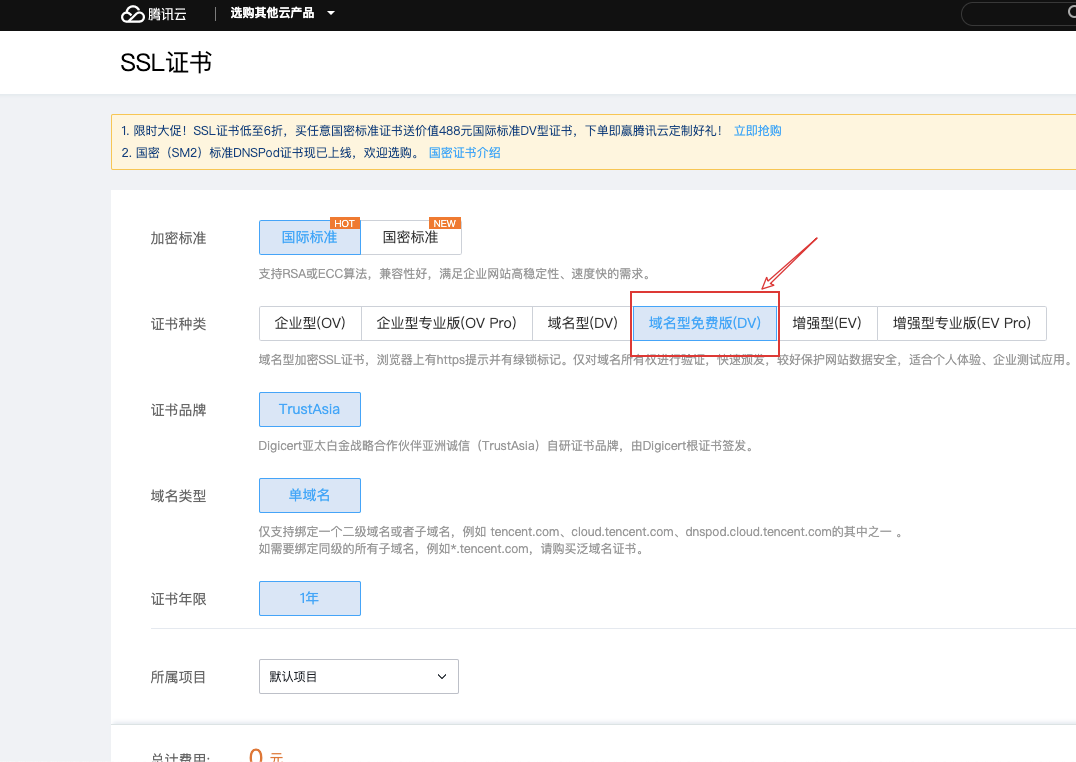Screen dimensions: 1076x762
Task: Choose 域名型(DV) certificate type
Action: pos(583,323)
